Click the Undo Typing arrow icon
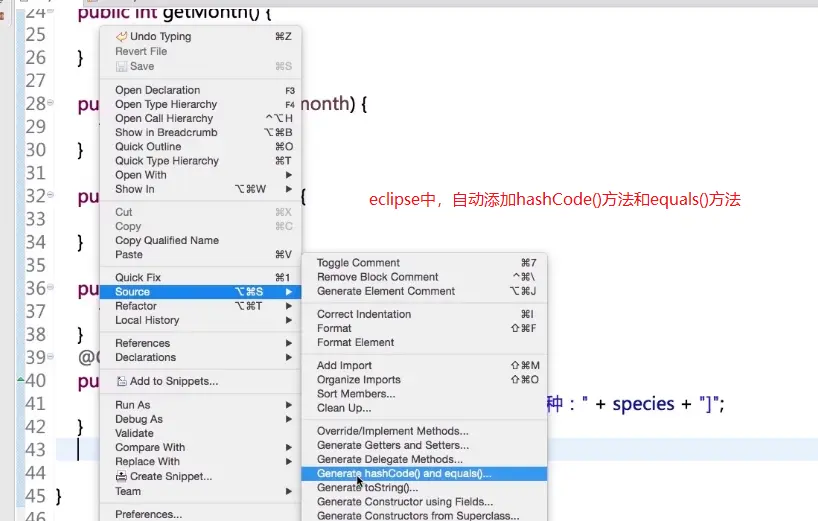 tap(122, 37)
